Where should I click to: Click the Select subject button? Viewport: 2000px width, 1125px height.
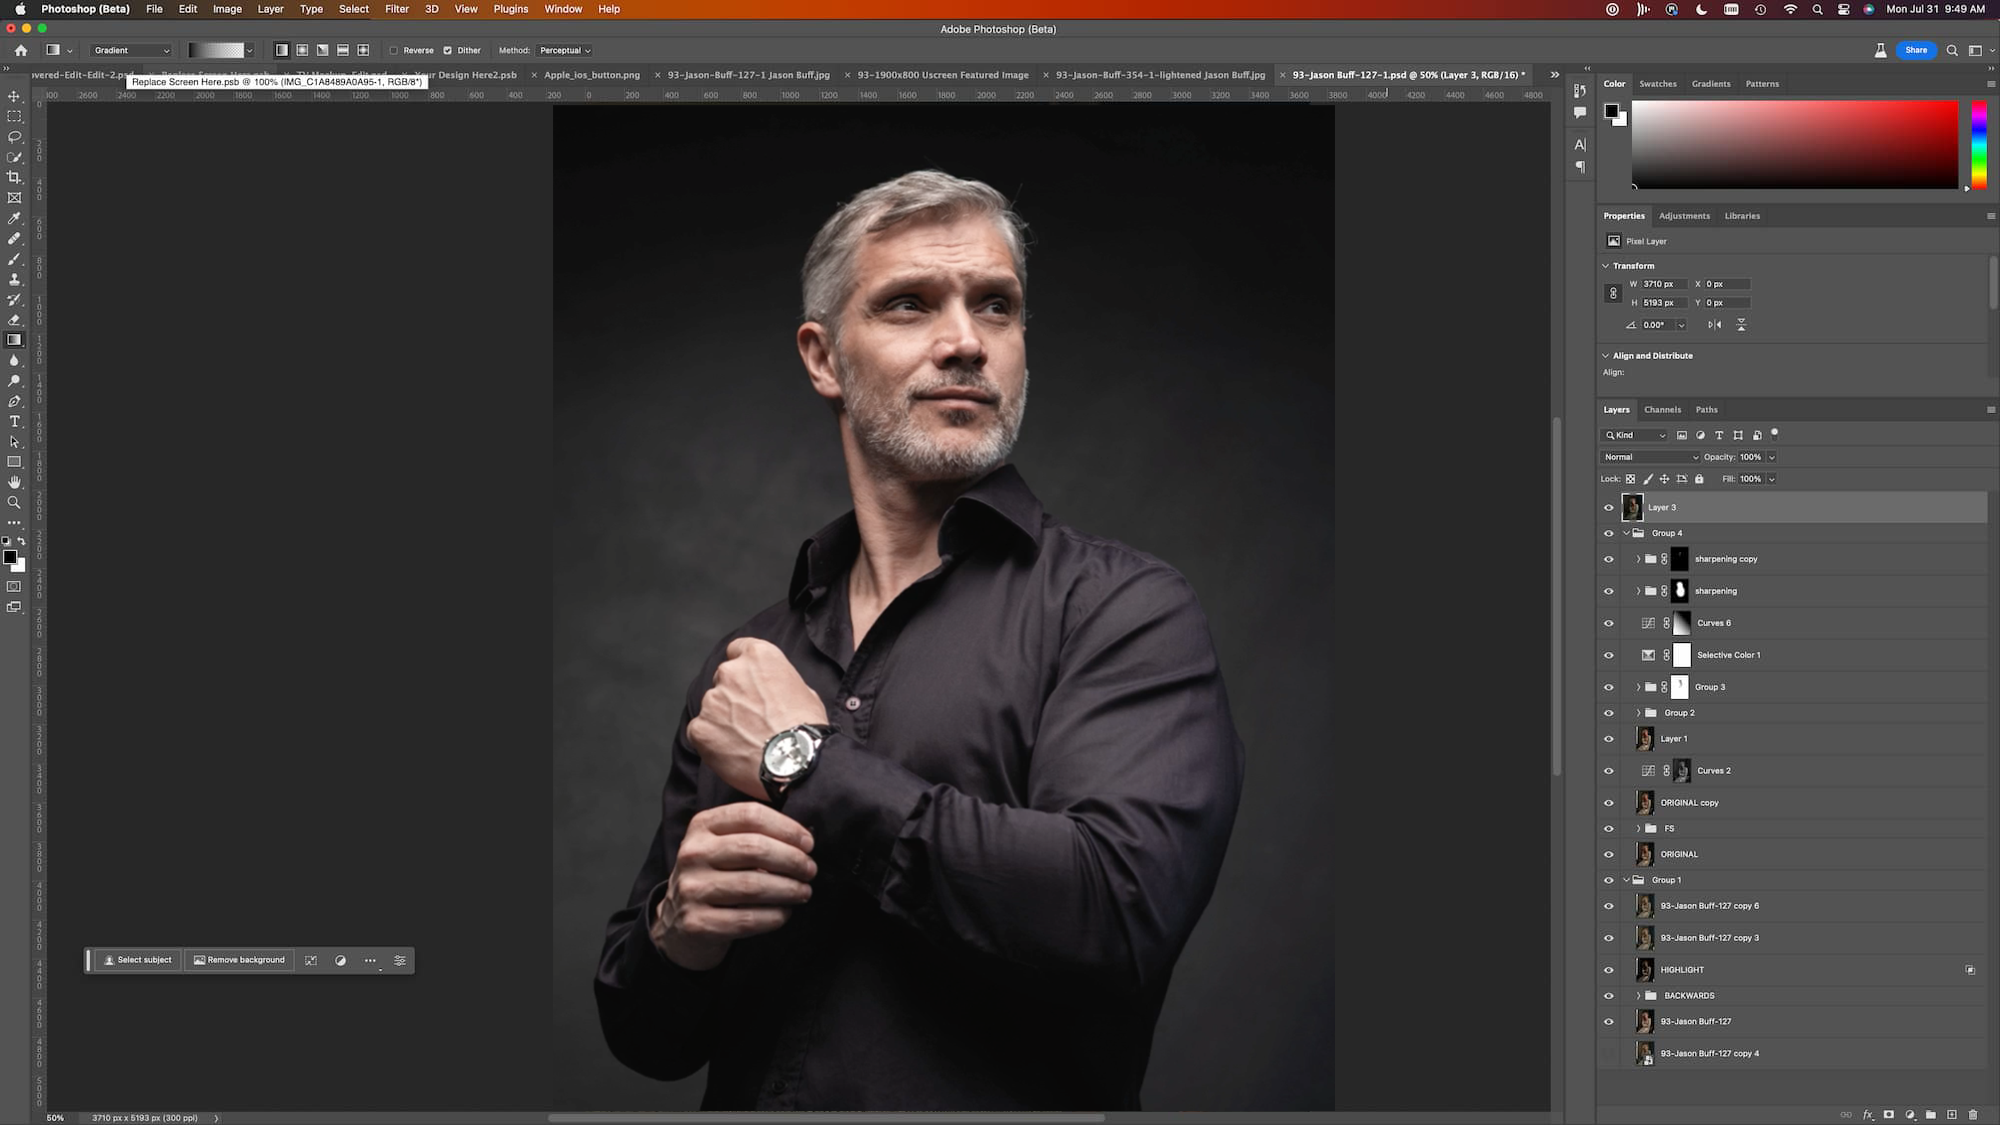(138, 960)
